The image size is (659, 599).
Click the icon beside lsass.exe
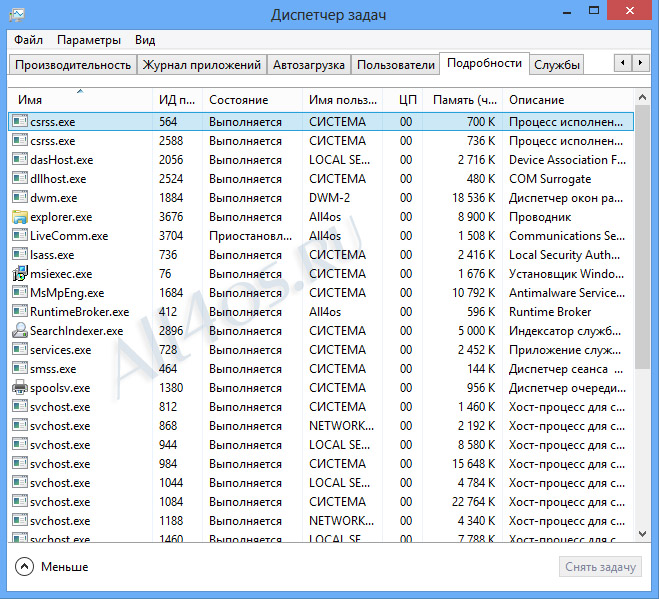tap(20, 254)
